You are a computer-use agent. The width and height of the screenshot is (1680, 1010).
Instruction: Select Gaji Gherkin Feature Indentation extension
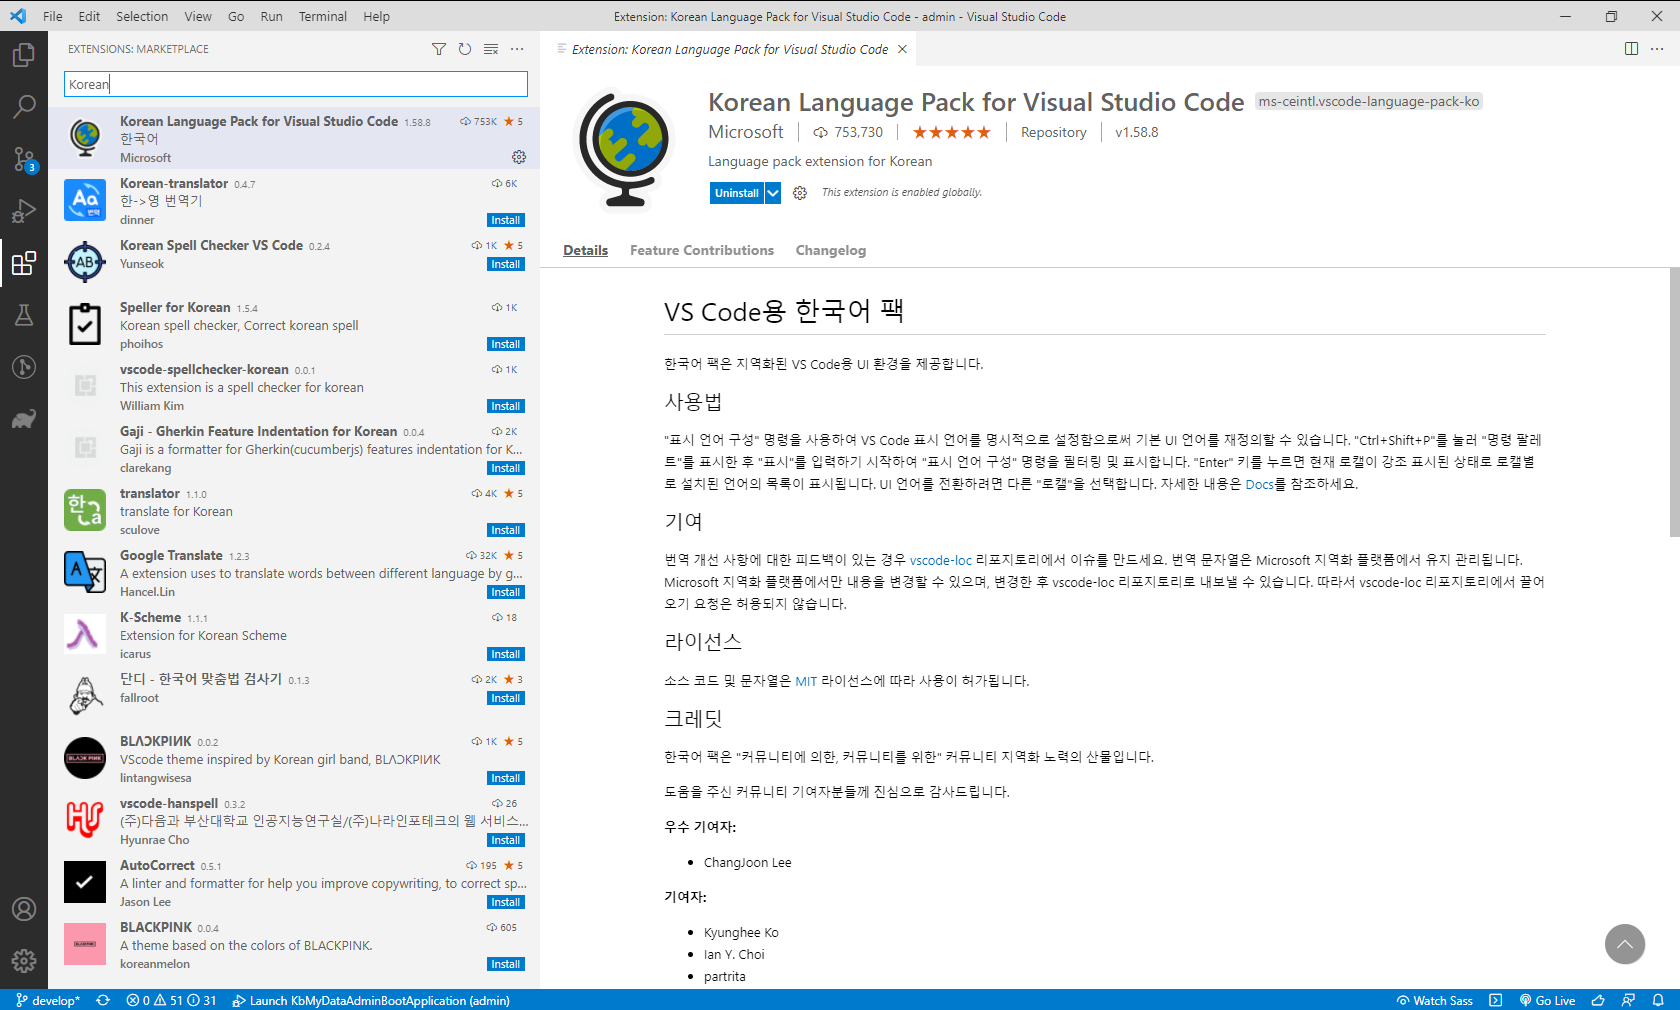click(x=294, y=449)
